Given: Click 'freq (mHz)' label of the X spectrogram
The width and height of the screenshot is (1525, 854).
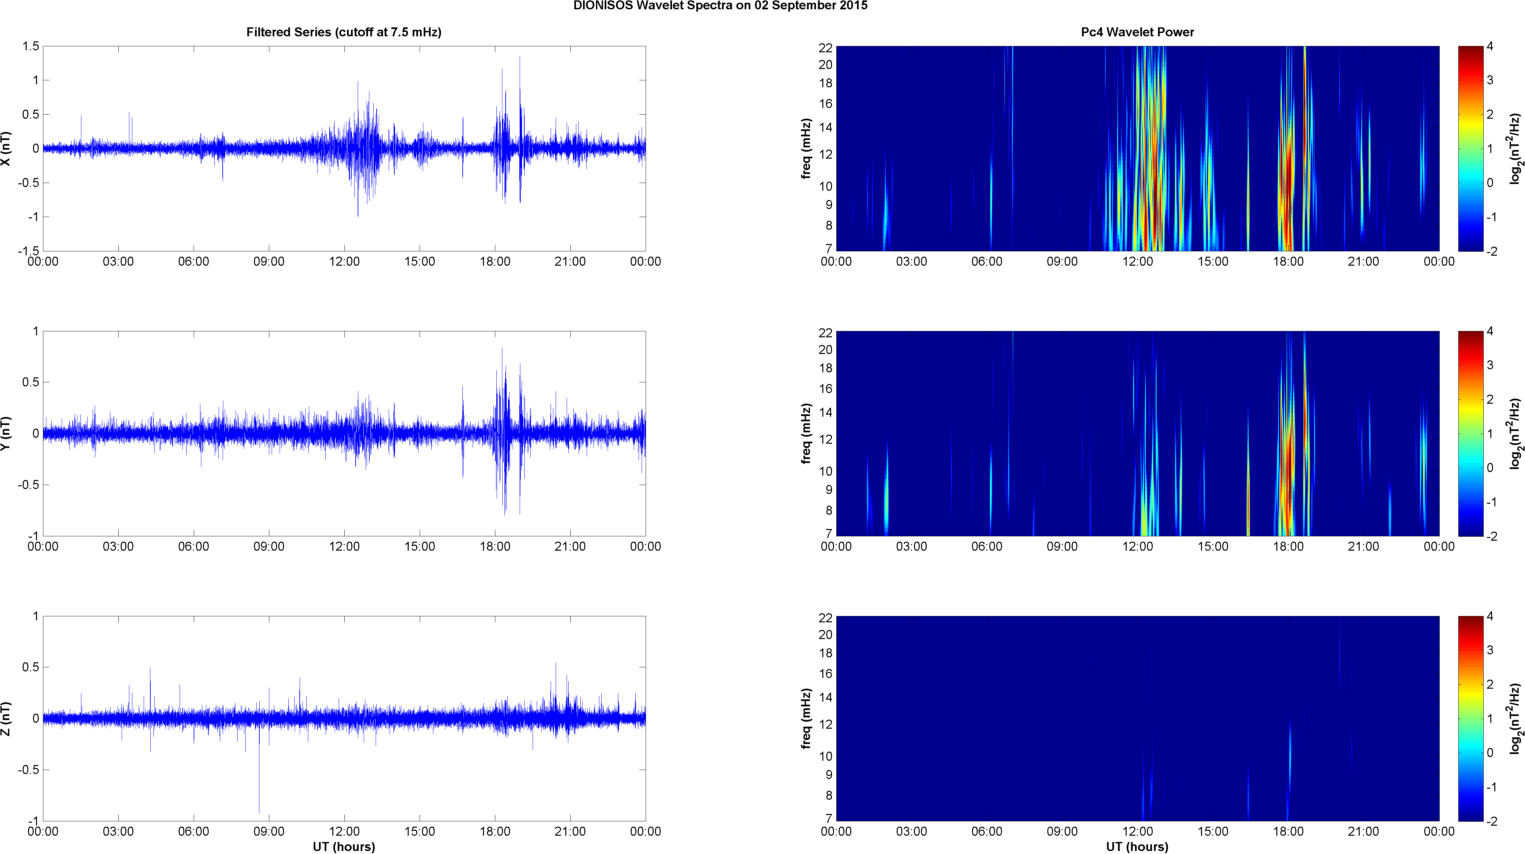Looking at the screenshot, I should [x=806, y=148].
